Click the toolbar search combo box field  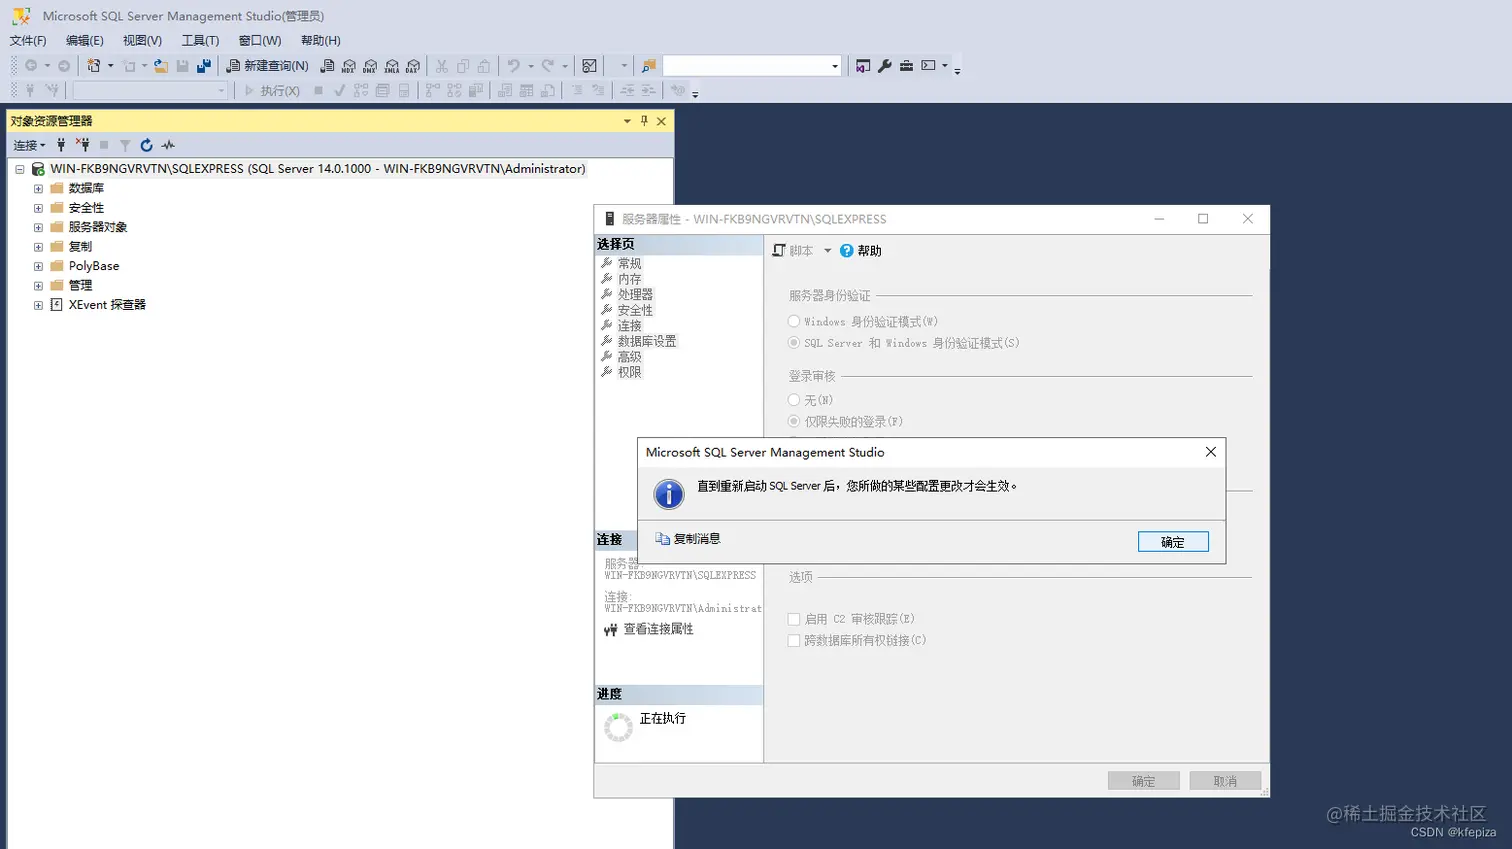752,66
